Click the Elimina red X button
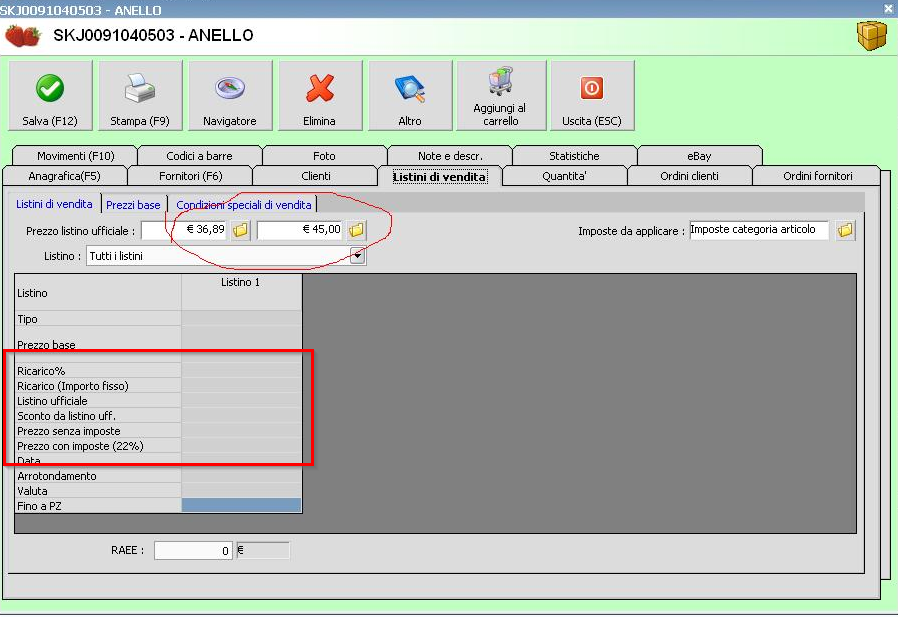 320,96
